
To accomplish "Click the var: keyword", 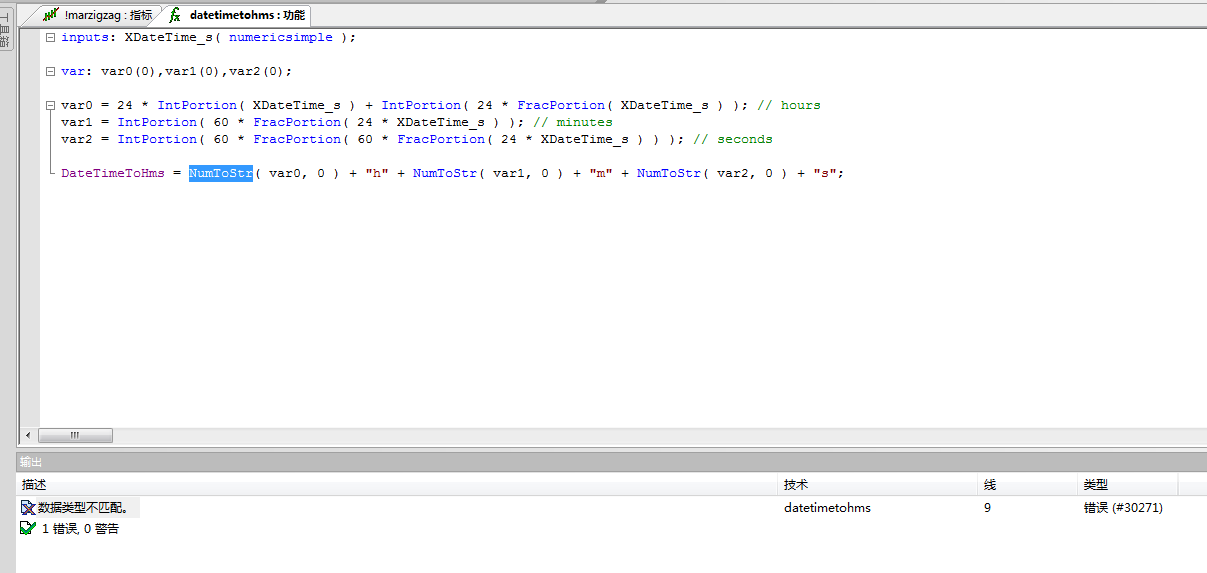I will point(77,71).
